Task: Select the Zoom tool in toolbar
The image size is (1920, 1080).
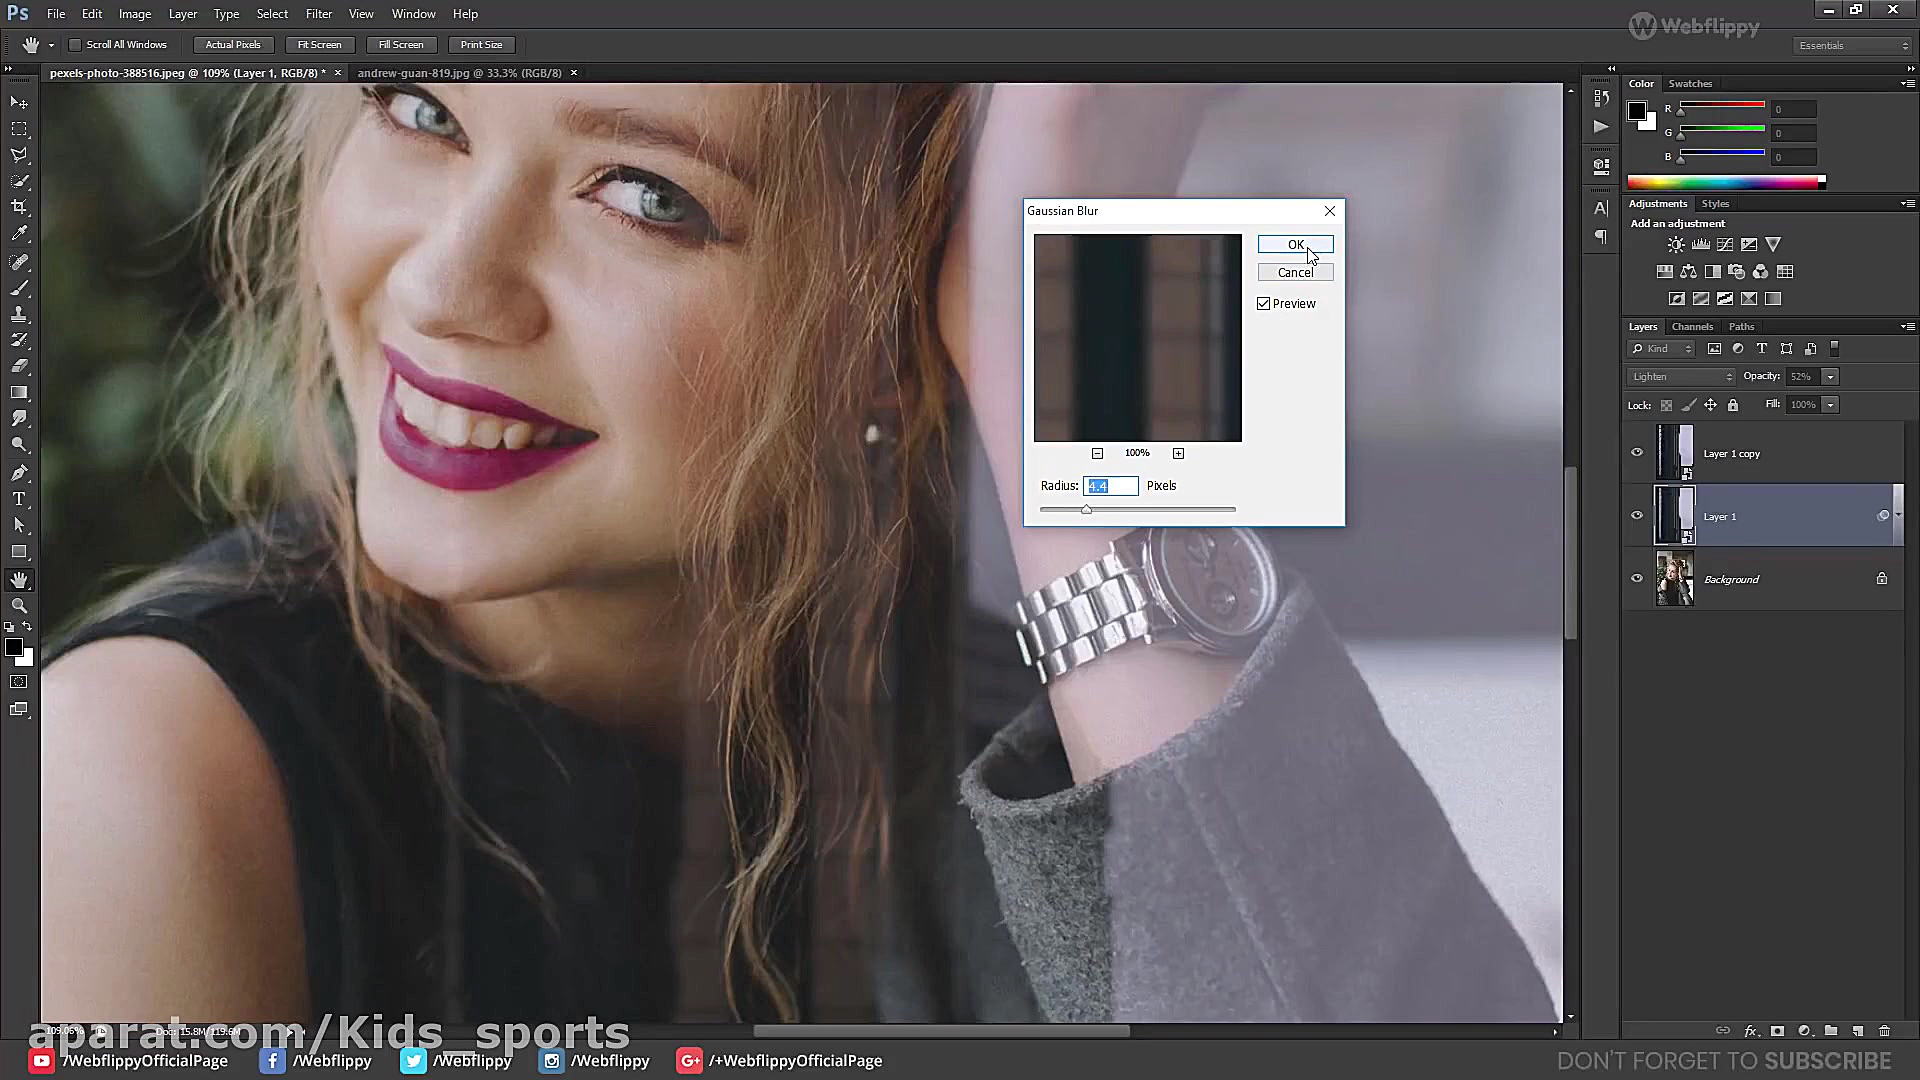Action: pos(19,606)
